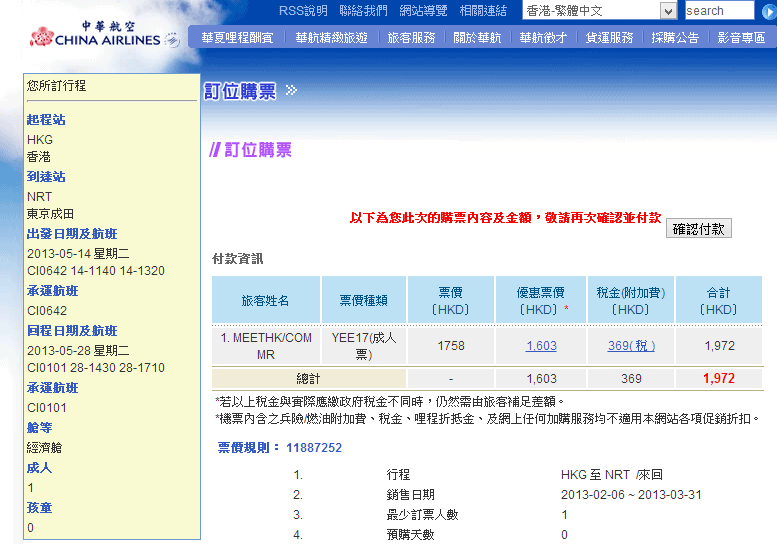The width and height of the screenshot is (777, 544).
Task: Click the 369(稅) tax link
Action: coord(631,346)
